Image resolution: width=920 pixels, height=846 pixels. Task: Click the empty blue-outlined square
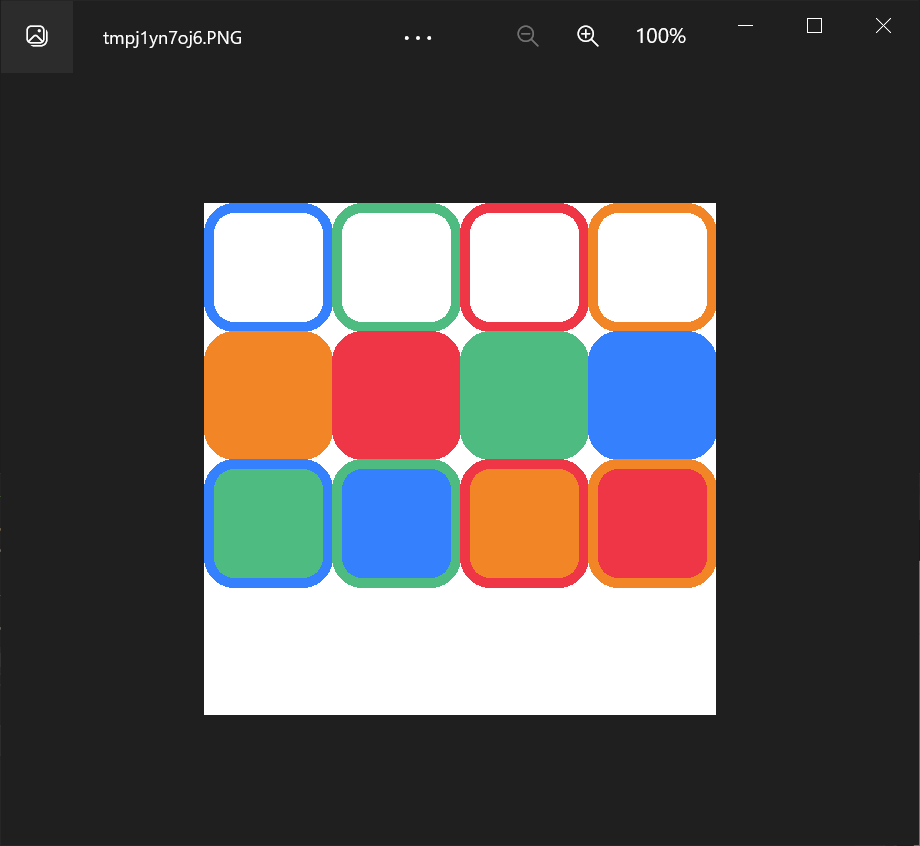[268, 267]
